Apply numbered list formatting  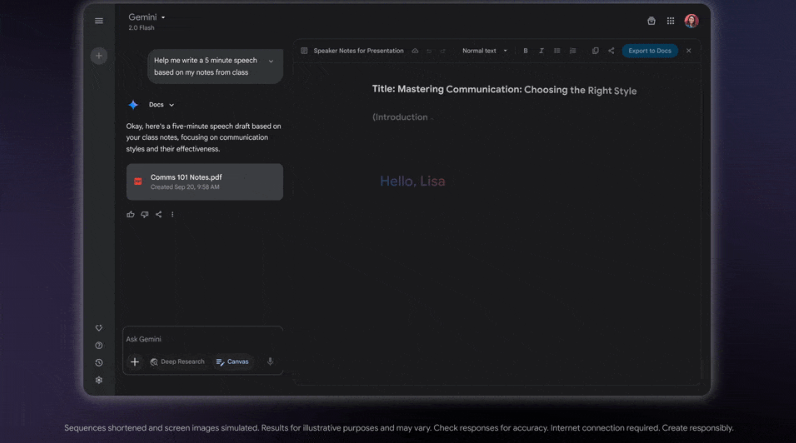click(573, 51)
